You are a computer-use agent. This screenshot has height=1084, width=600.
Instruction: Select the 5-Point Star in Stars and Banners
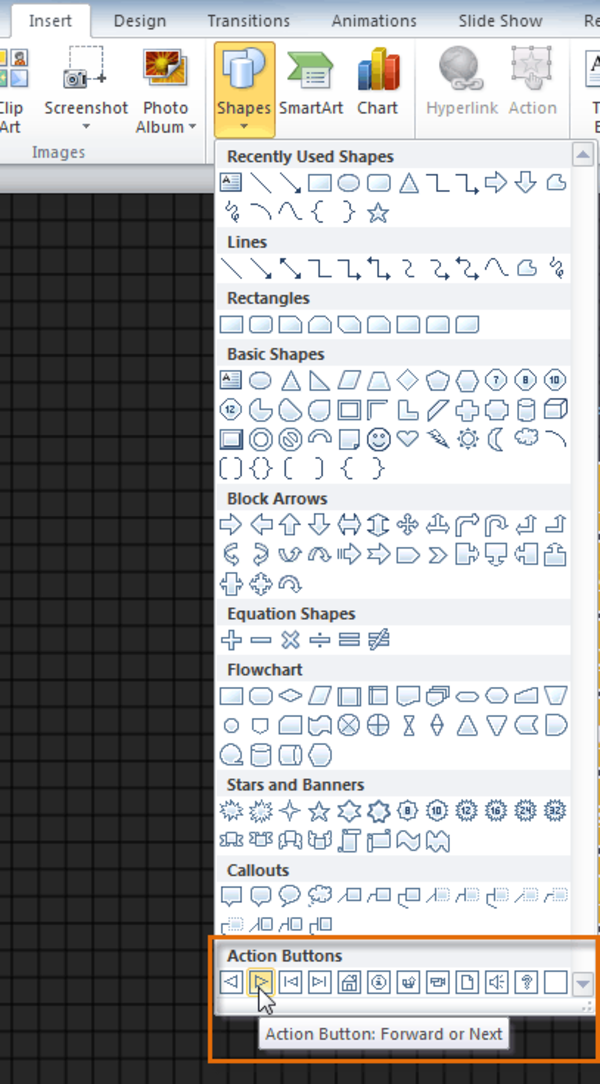(x=319, y=811)
